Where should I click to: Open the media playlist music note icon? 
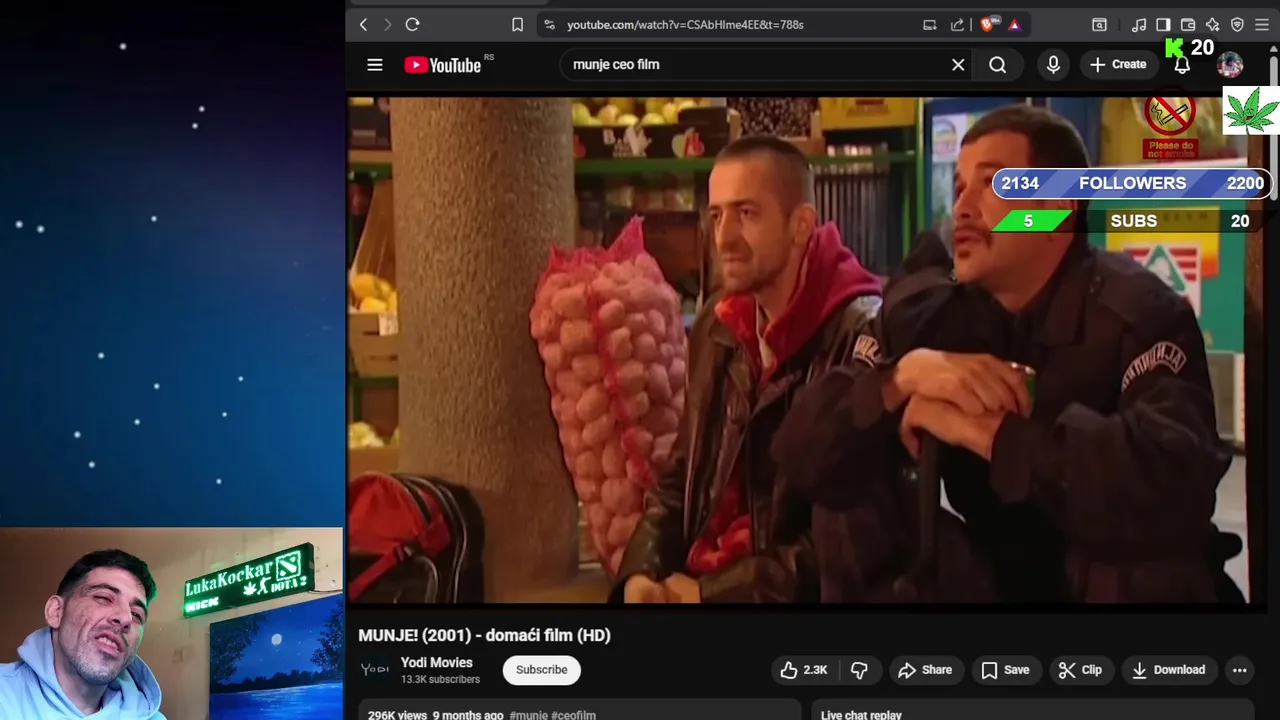(x=1139, y=25)
